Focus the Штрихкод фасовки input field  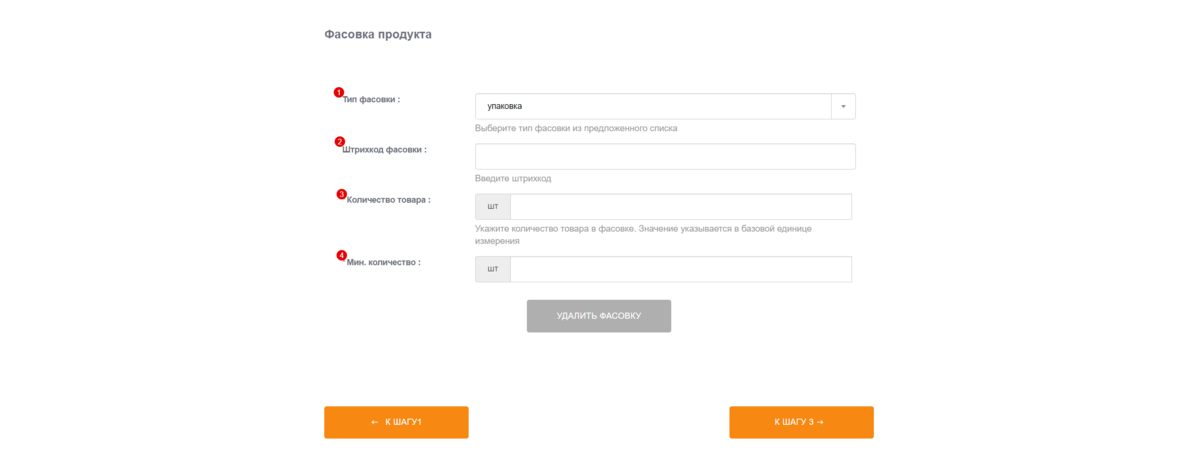pyautogui.click(x=665, y=156)
